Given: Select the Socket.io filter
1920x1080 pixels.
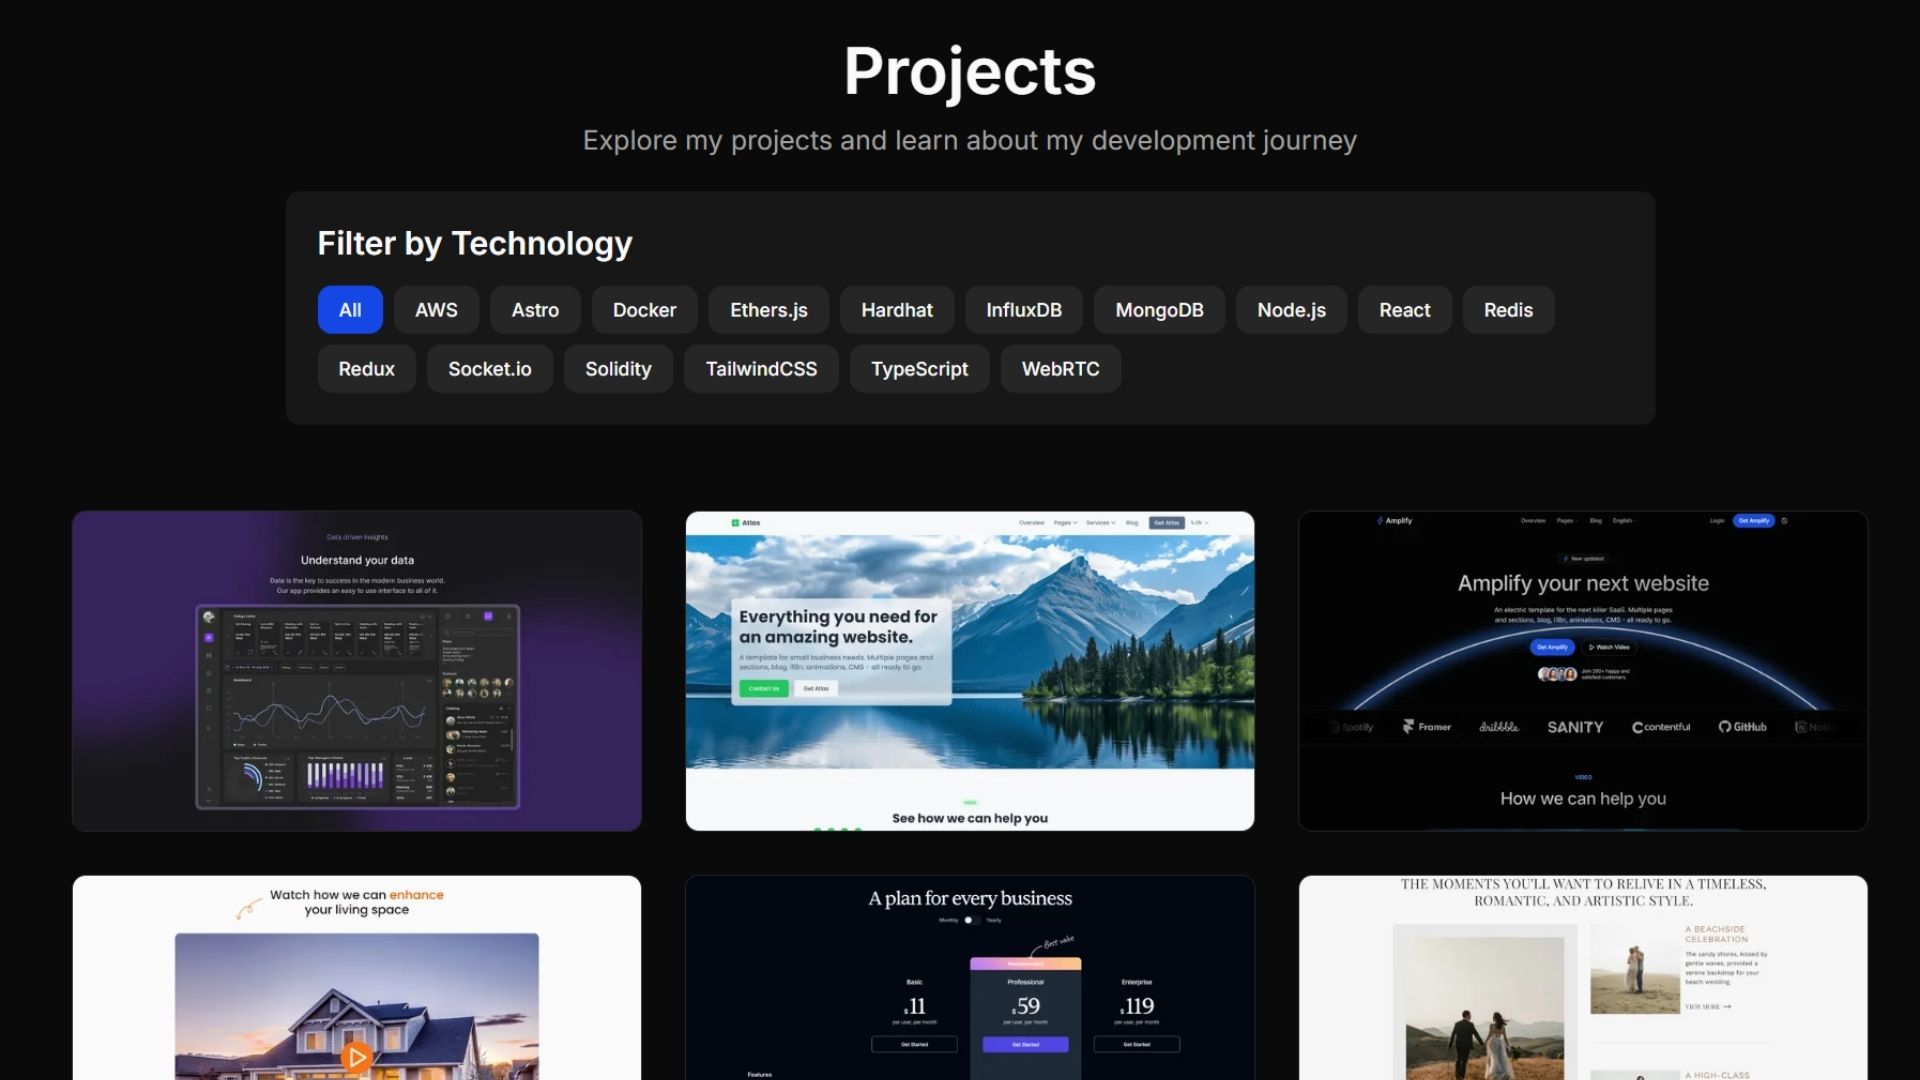Looking at the screenshot, I should [489, 369].
